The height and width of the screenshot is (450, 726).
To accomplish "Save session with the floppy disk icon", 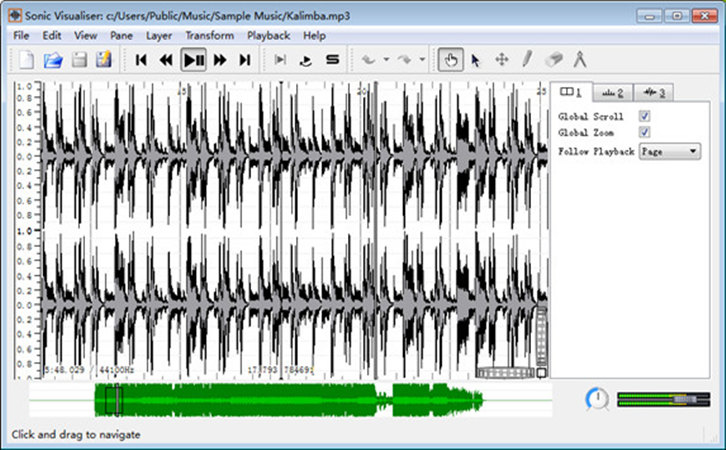I will coord(80,60).
